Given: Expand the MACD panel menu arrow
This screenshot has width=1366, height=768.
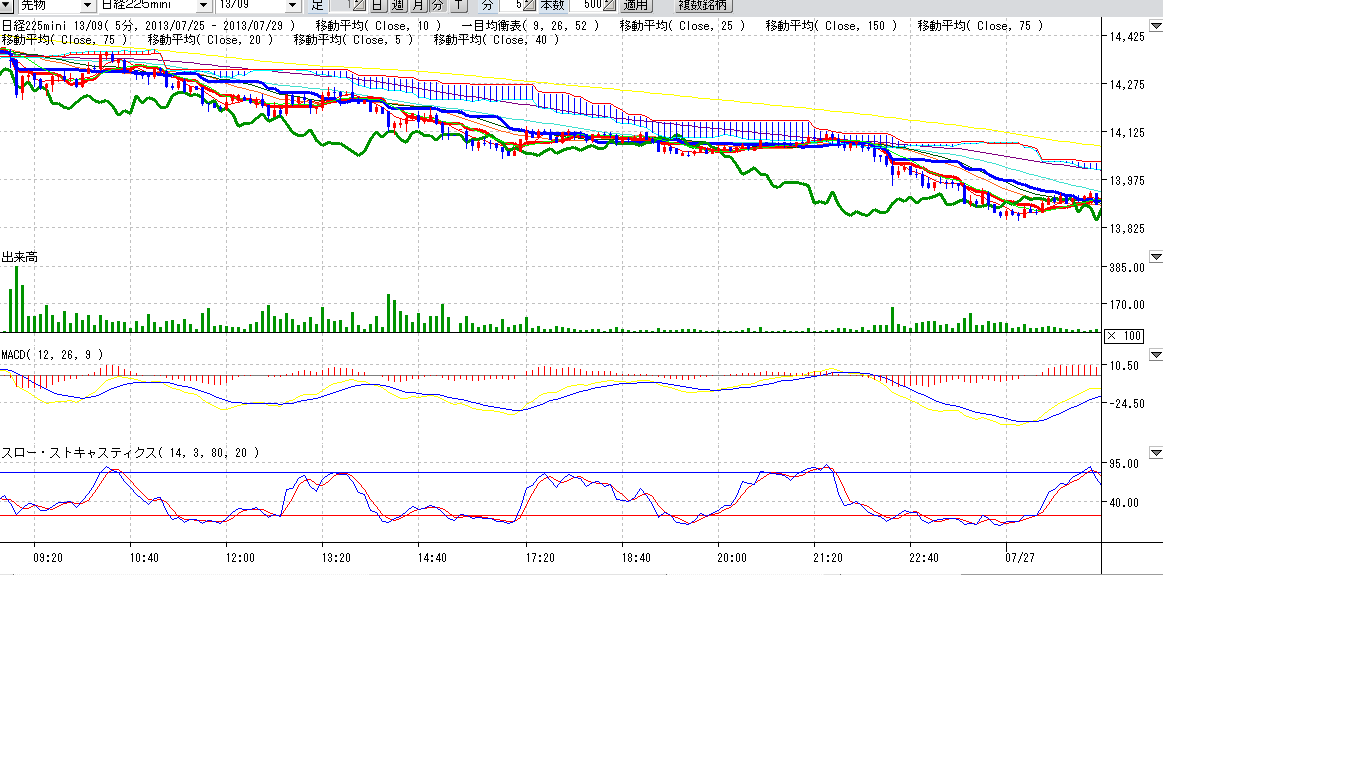Looking at the screenshot, I should (x=1156, y=354).
